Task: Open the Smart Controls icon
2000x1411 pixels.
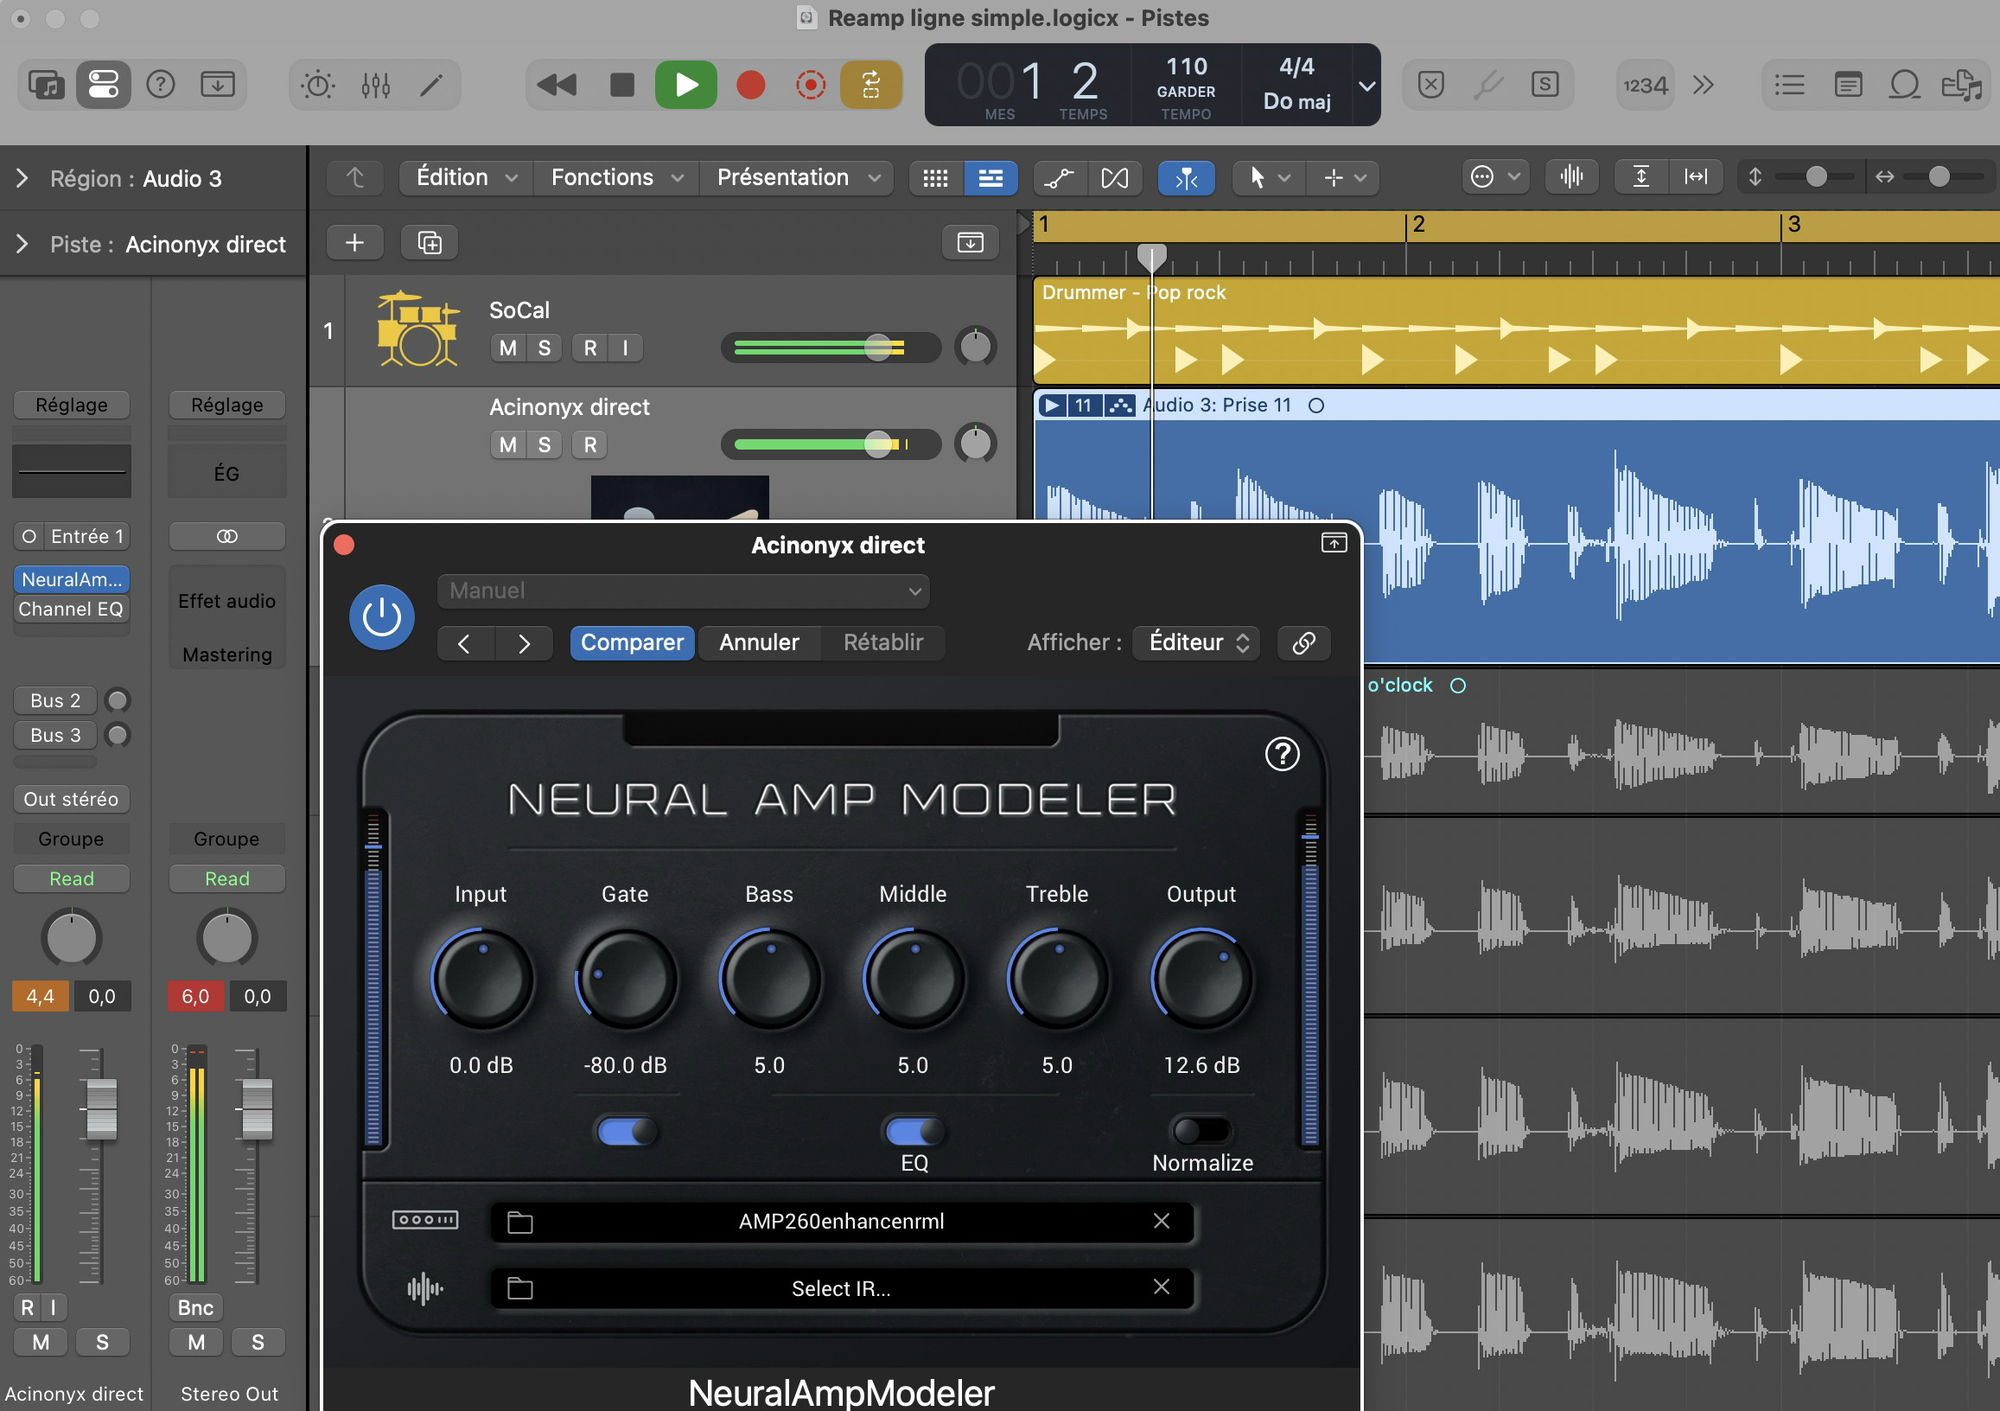Action: tap(318, 85)
